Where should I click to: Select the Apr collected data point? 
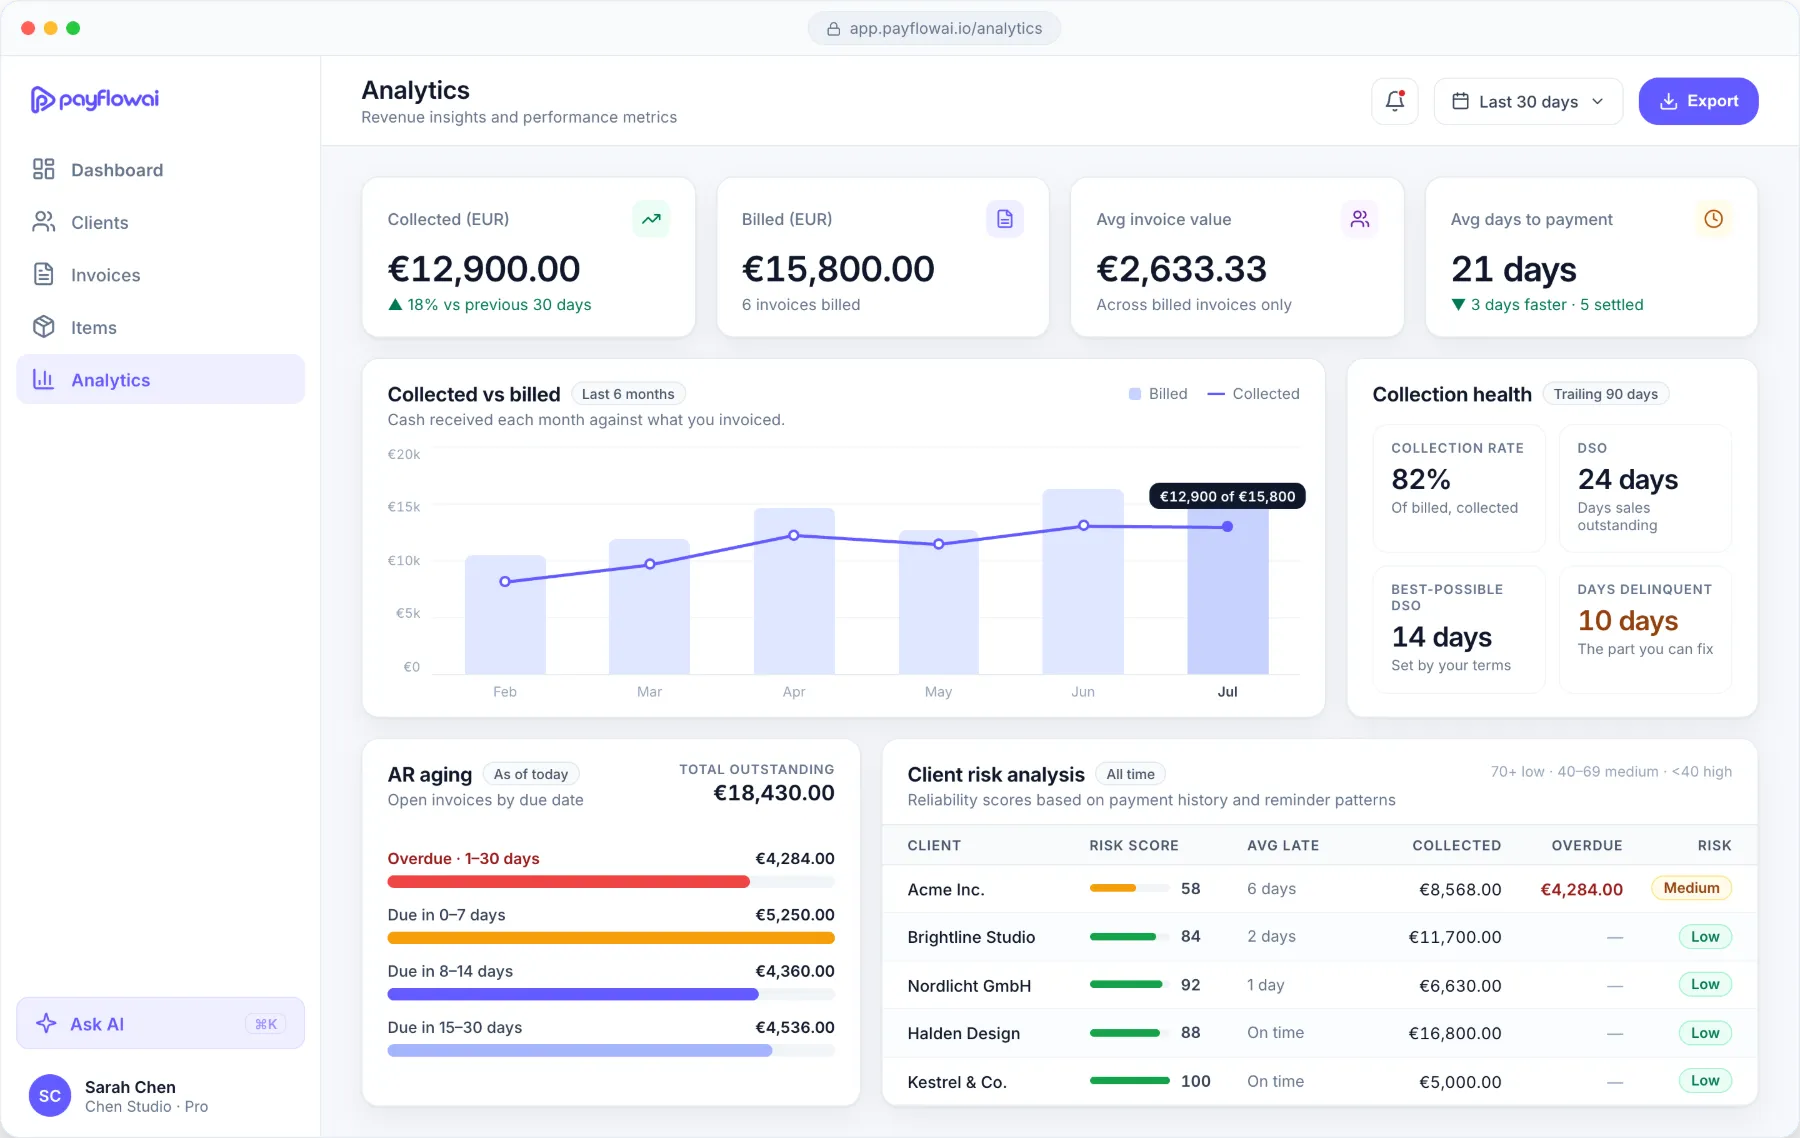[x=794, y=535]
